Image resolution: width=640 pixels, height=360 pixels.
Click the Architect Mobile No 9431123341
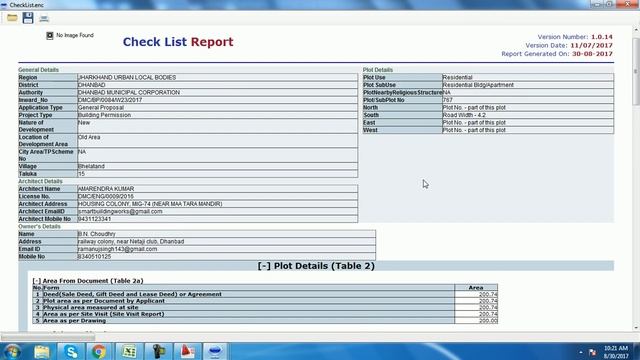(94, 219)
